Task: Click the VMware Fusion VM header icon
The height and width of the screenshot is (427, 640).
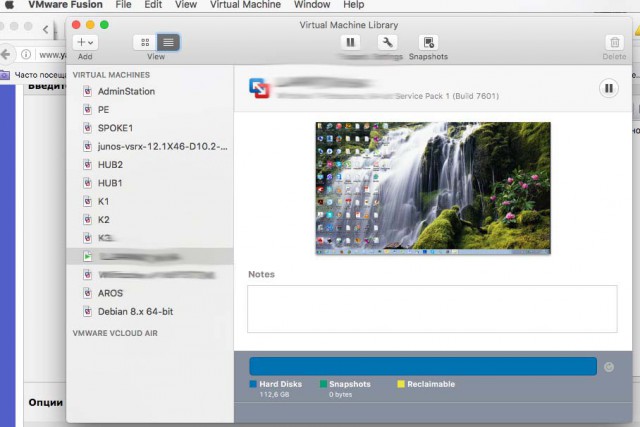Action: tap(259, 88)
